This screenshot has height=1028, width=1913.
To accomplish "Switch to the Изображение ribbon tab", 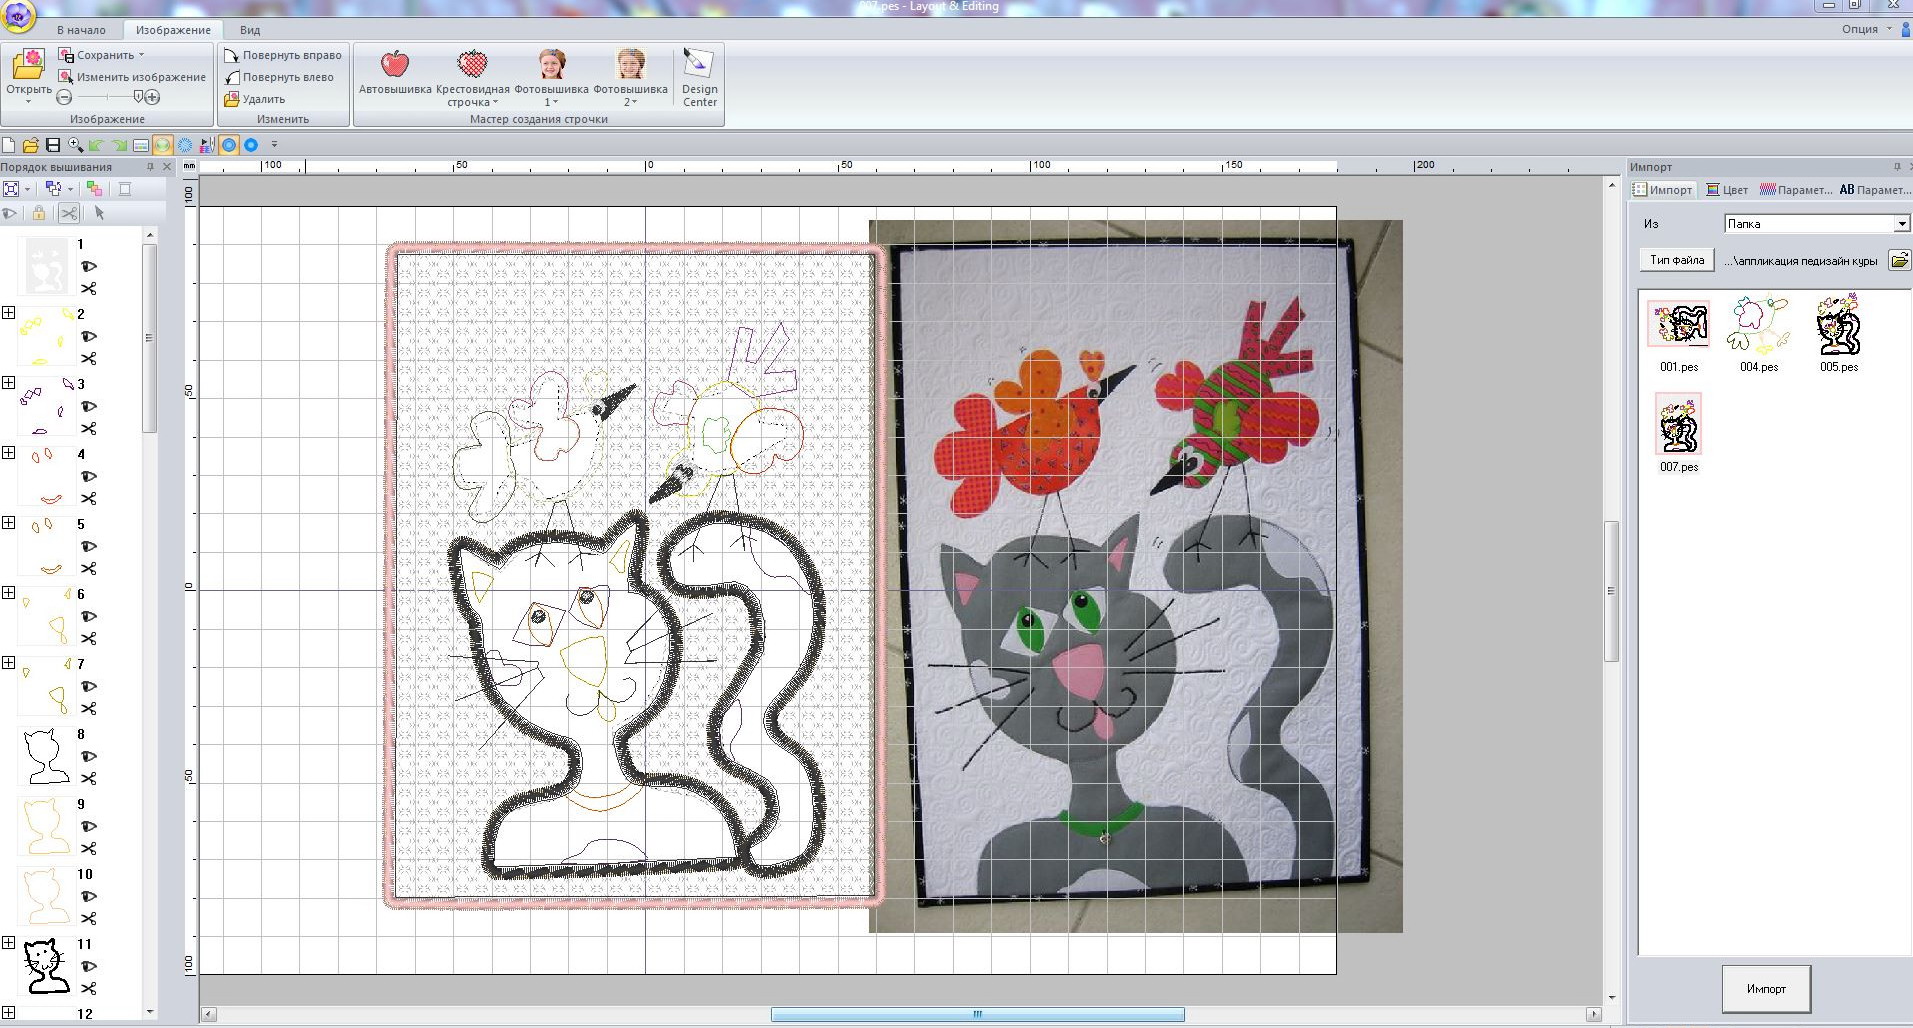I will [x=173, y=30].
